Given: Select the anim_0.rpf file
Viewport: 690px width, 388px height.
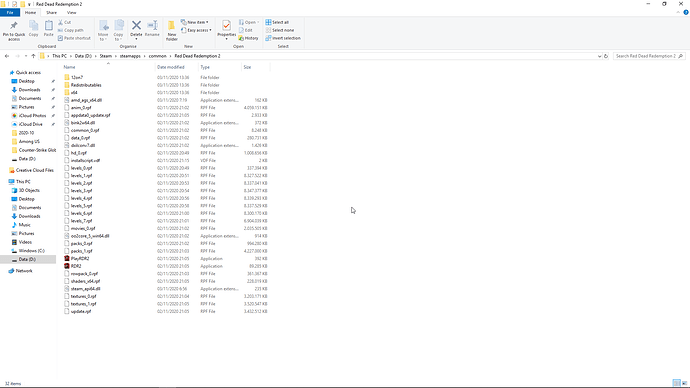Looking at the screenshot, I should pyautogui.click(x=81, y=108).
